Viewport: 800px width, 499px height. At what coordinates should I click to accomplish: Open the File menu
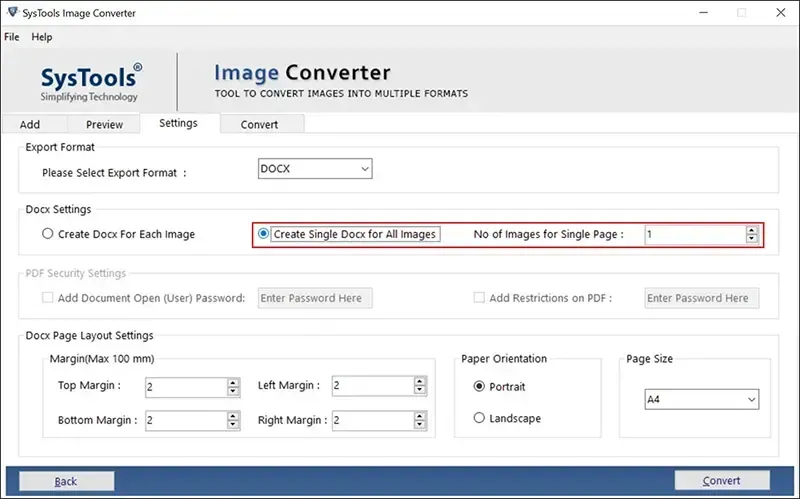(12, 37)
